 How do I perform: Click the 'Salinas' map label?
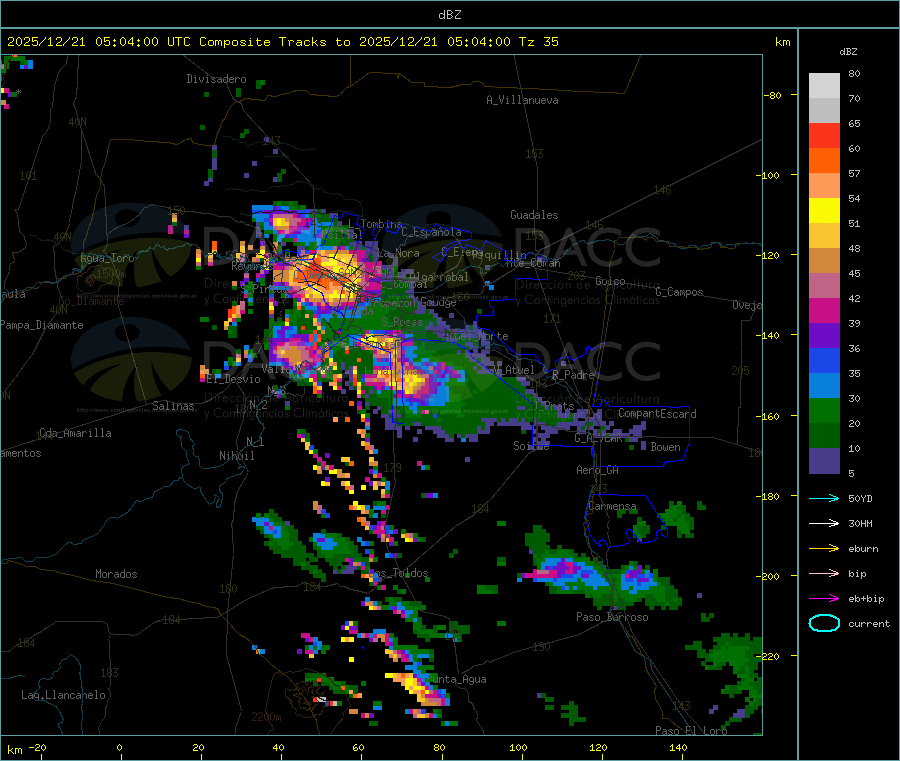pos(173,406)
